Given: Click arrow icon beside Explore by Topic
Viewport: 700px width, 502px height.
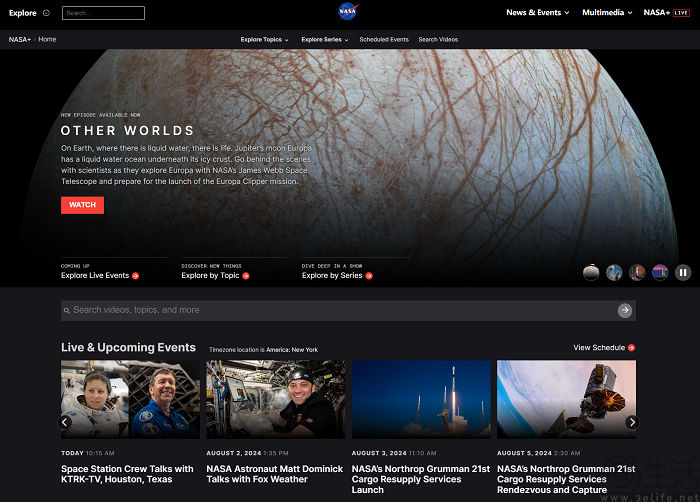Looking at the screenshot, I should tap(246, 276).
